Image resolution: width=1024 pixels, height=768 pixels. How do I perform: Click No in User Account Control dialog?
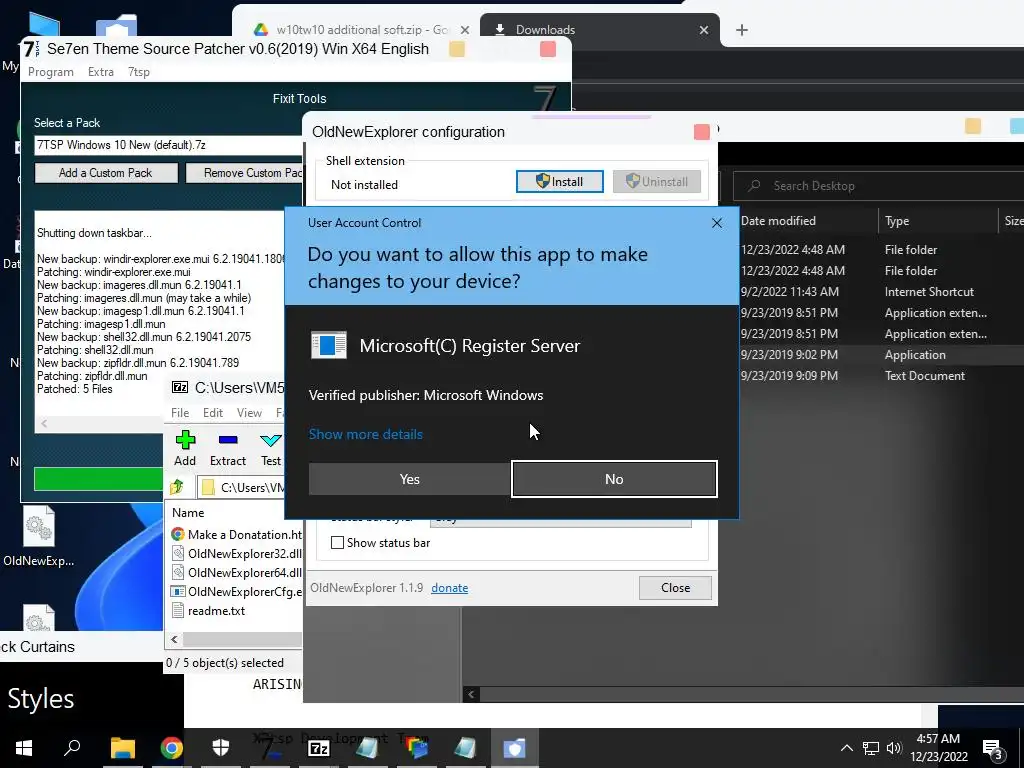pos(614,479)
